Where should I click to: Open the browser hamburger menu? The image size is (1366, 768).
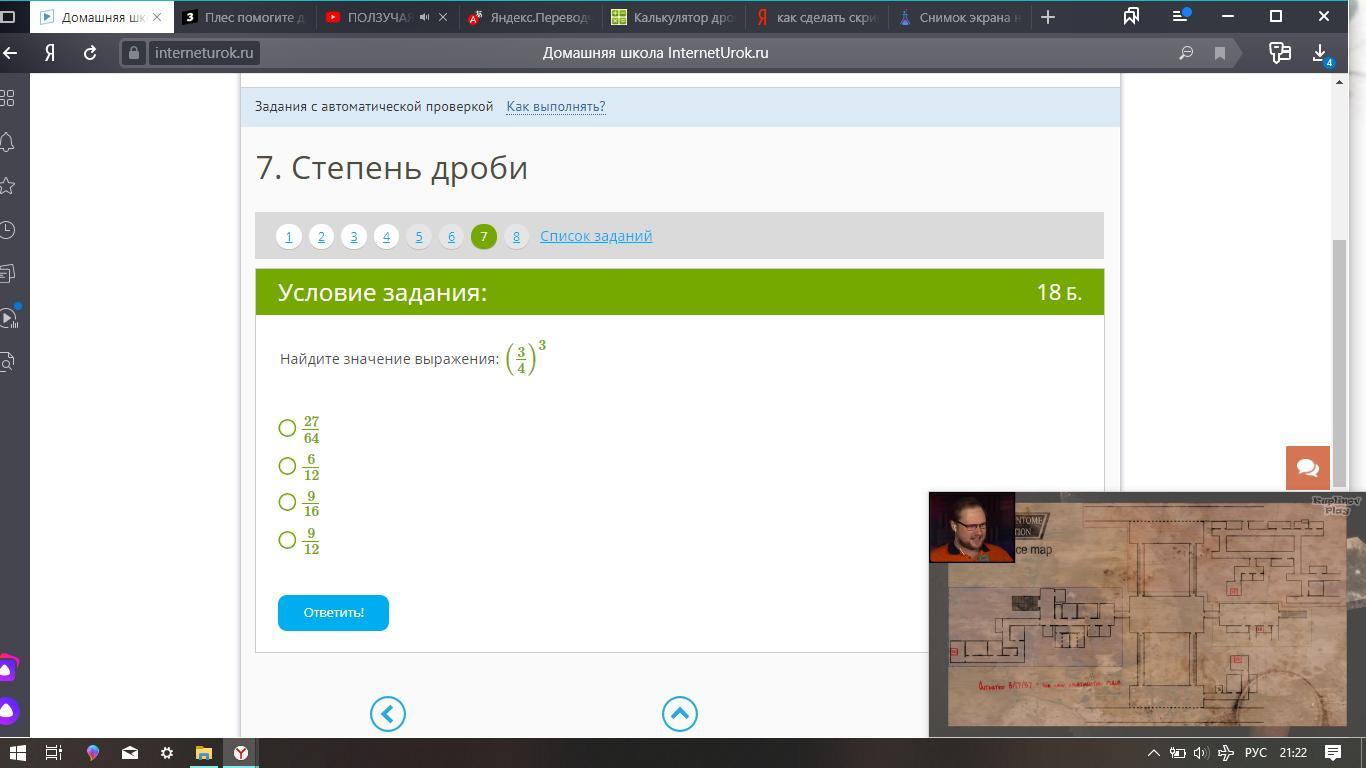tap(1181, 17)
